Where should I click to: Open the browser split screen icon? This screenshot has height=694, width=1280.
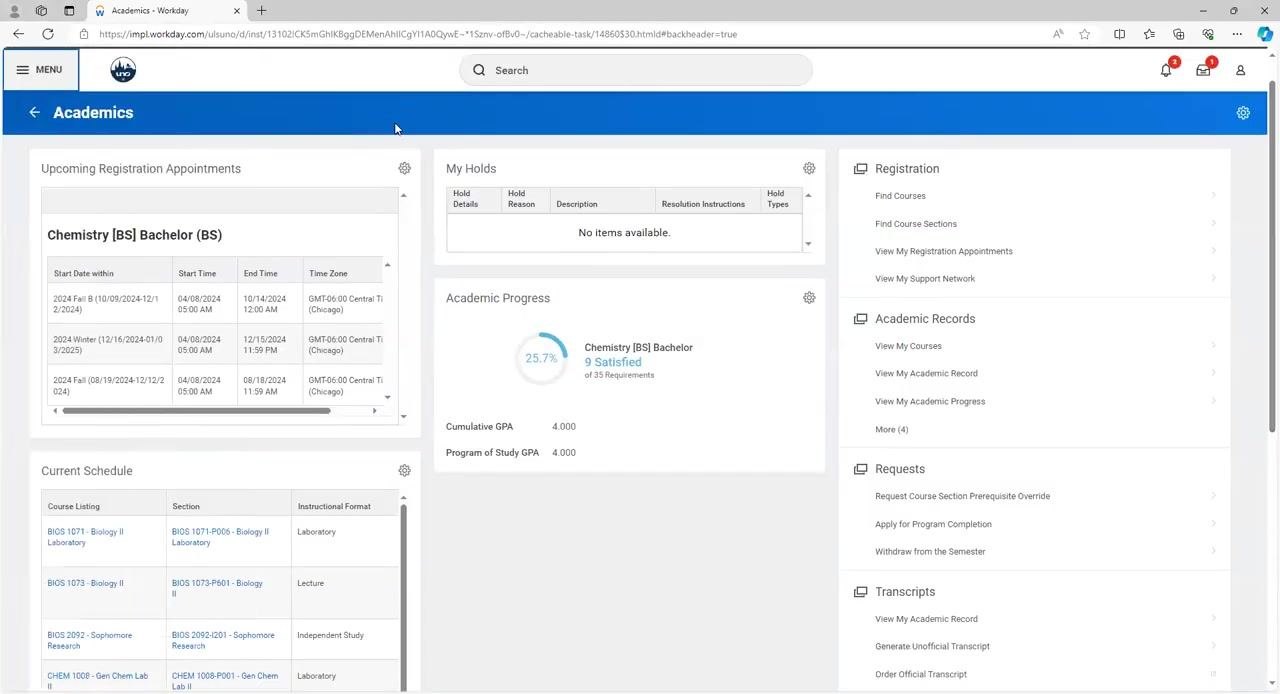(x=1119, y=34)
